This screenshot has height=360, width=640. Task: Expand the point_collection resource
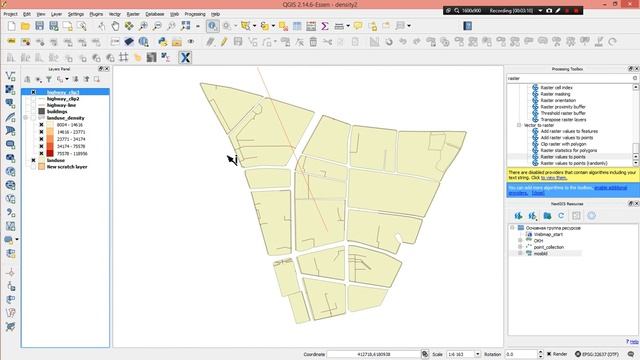(520, 247)
